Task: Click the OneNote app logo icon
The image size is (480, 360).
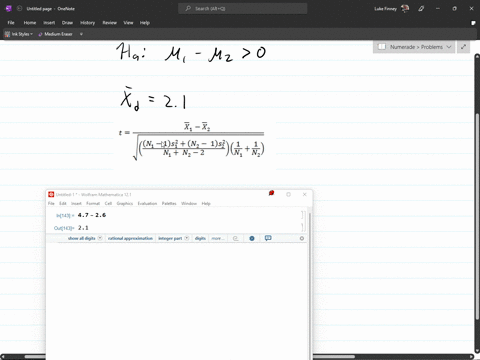Action: pos(9,9)
